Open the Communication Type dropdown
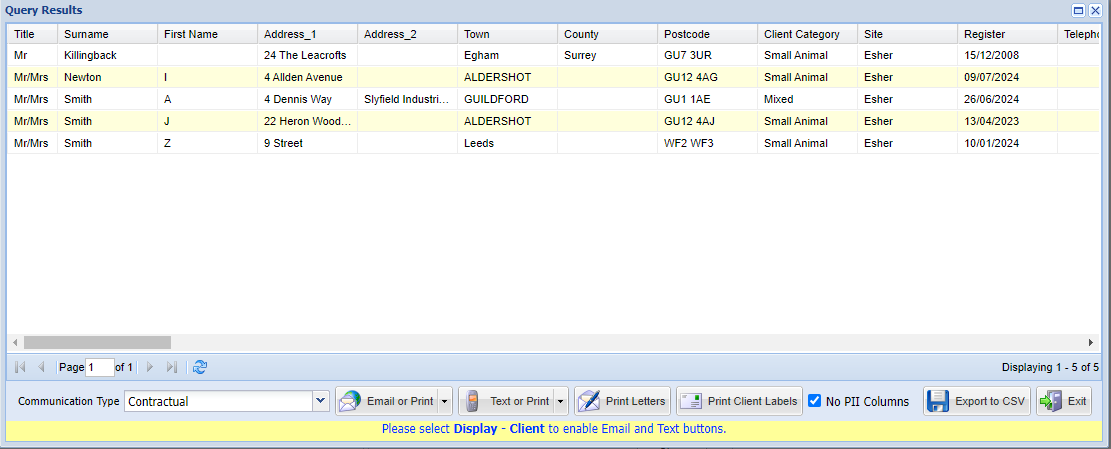Image resolution: width=1111 pixels, height=449 pixels. pos(321,402)
